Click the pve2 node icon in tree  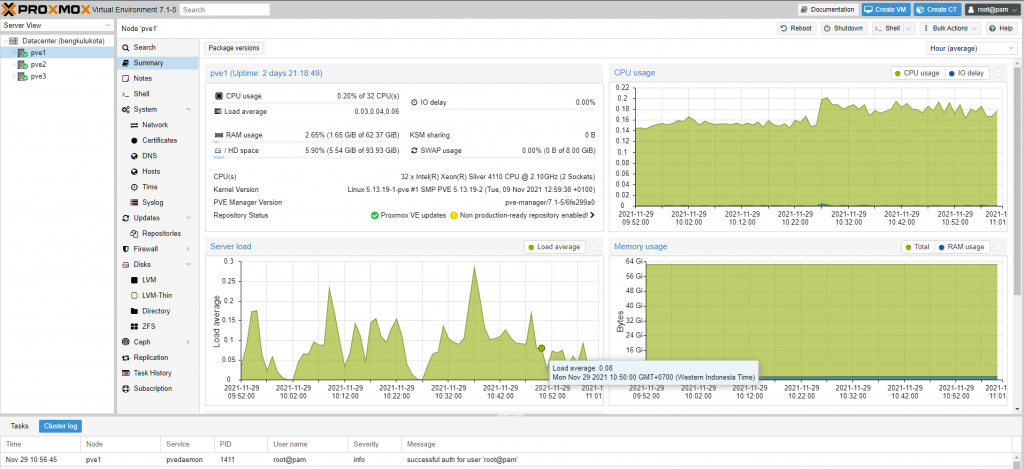pyautogui.click(x=22, y=65)
